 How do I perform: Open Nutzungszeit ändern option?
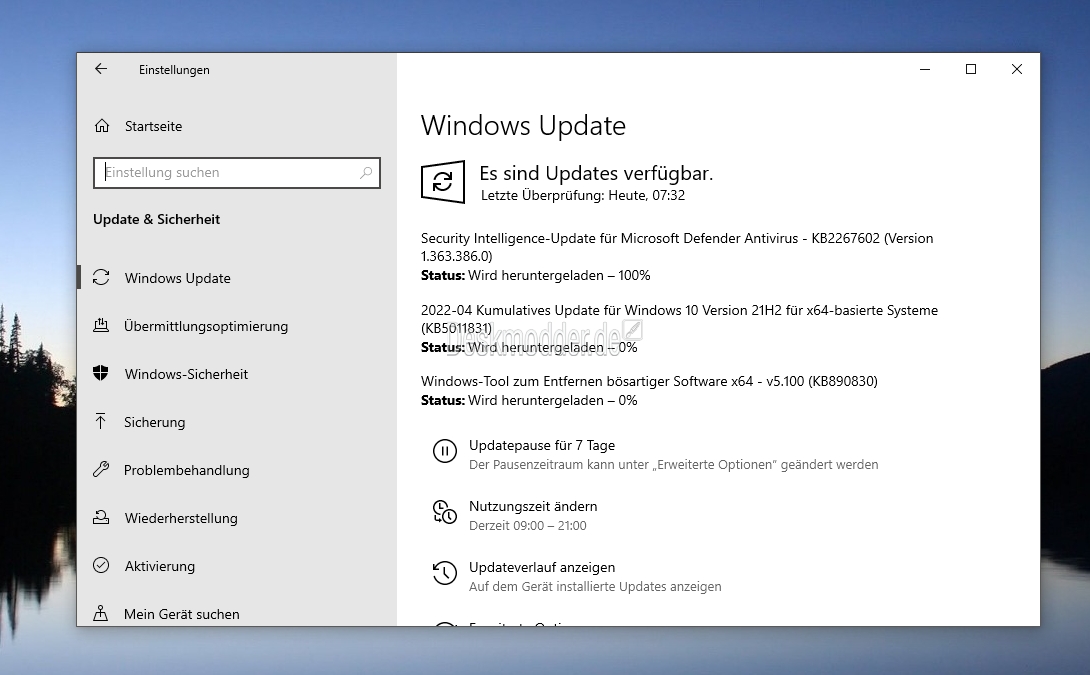pyautogui.click(x=533, y=506)
